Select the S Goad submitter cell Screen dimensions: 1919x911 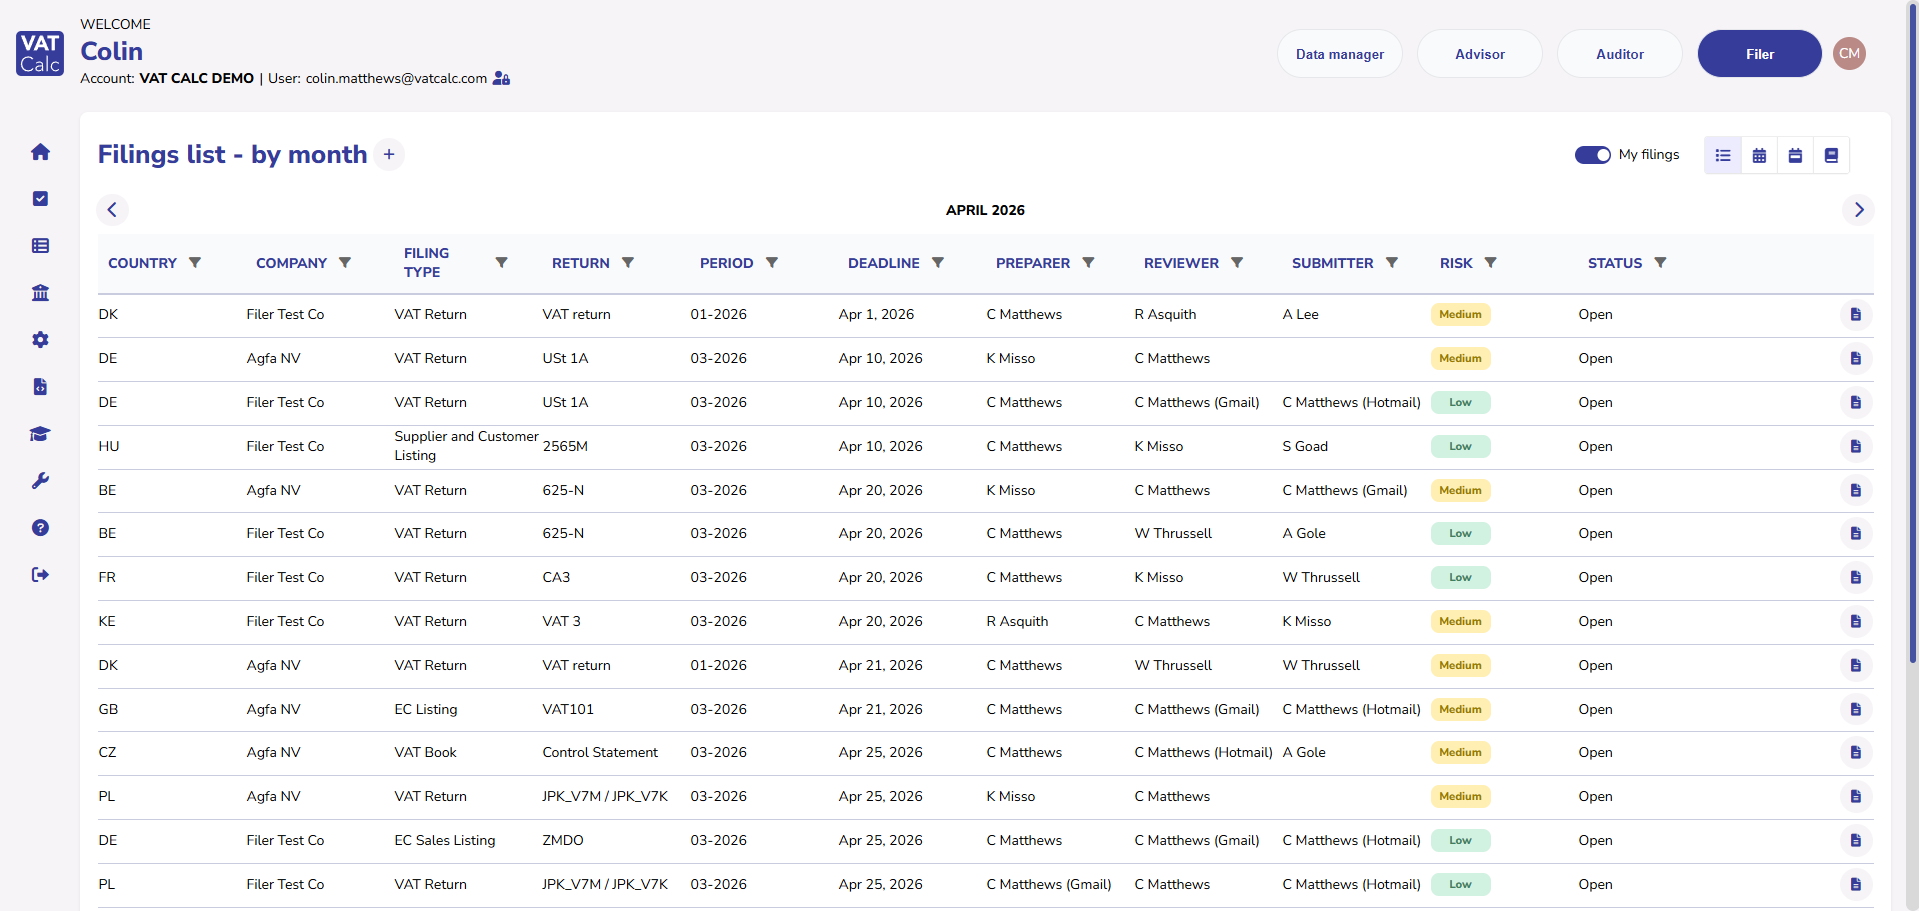click(x=1305, y=447)
